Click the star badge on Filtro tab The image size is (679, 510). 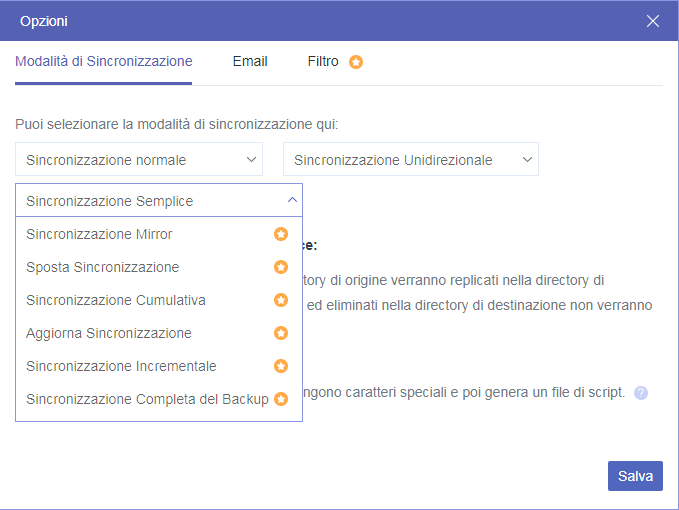click(x=356, y=62)
